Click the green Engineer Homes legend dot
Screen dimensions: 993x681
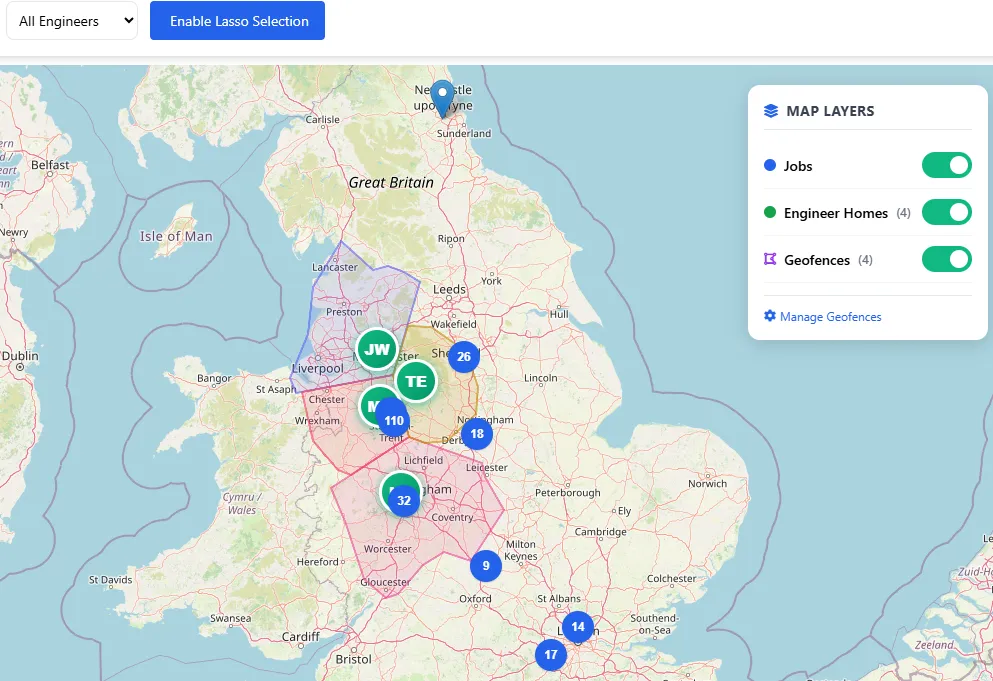(770, 212)
